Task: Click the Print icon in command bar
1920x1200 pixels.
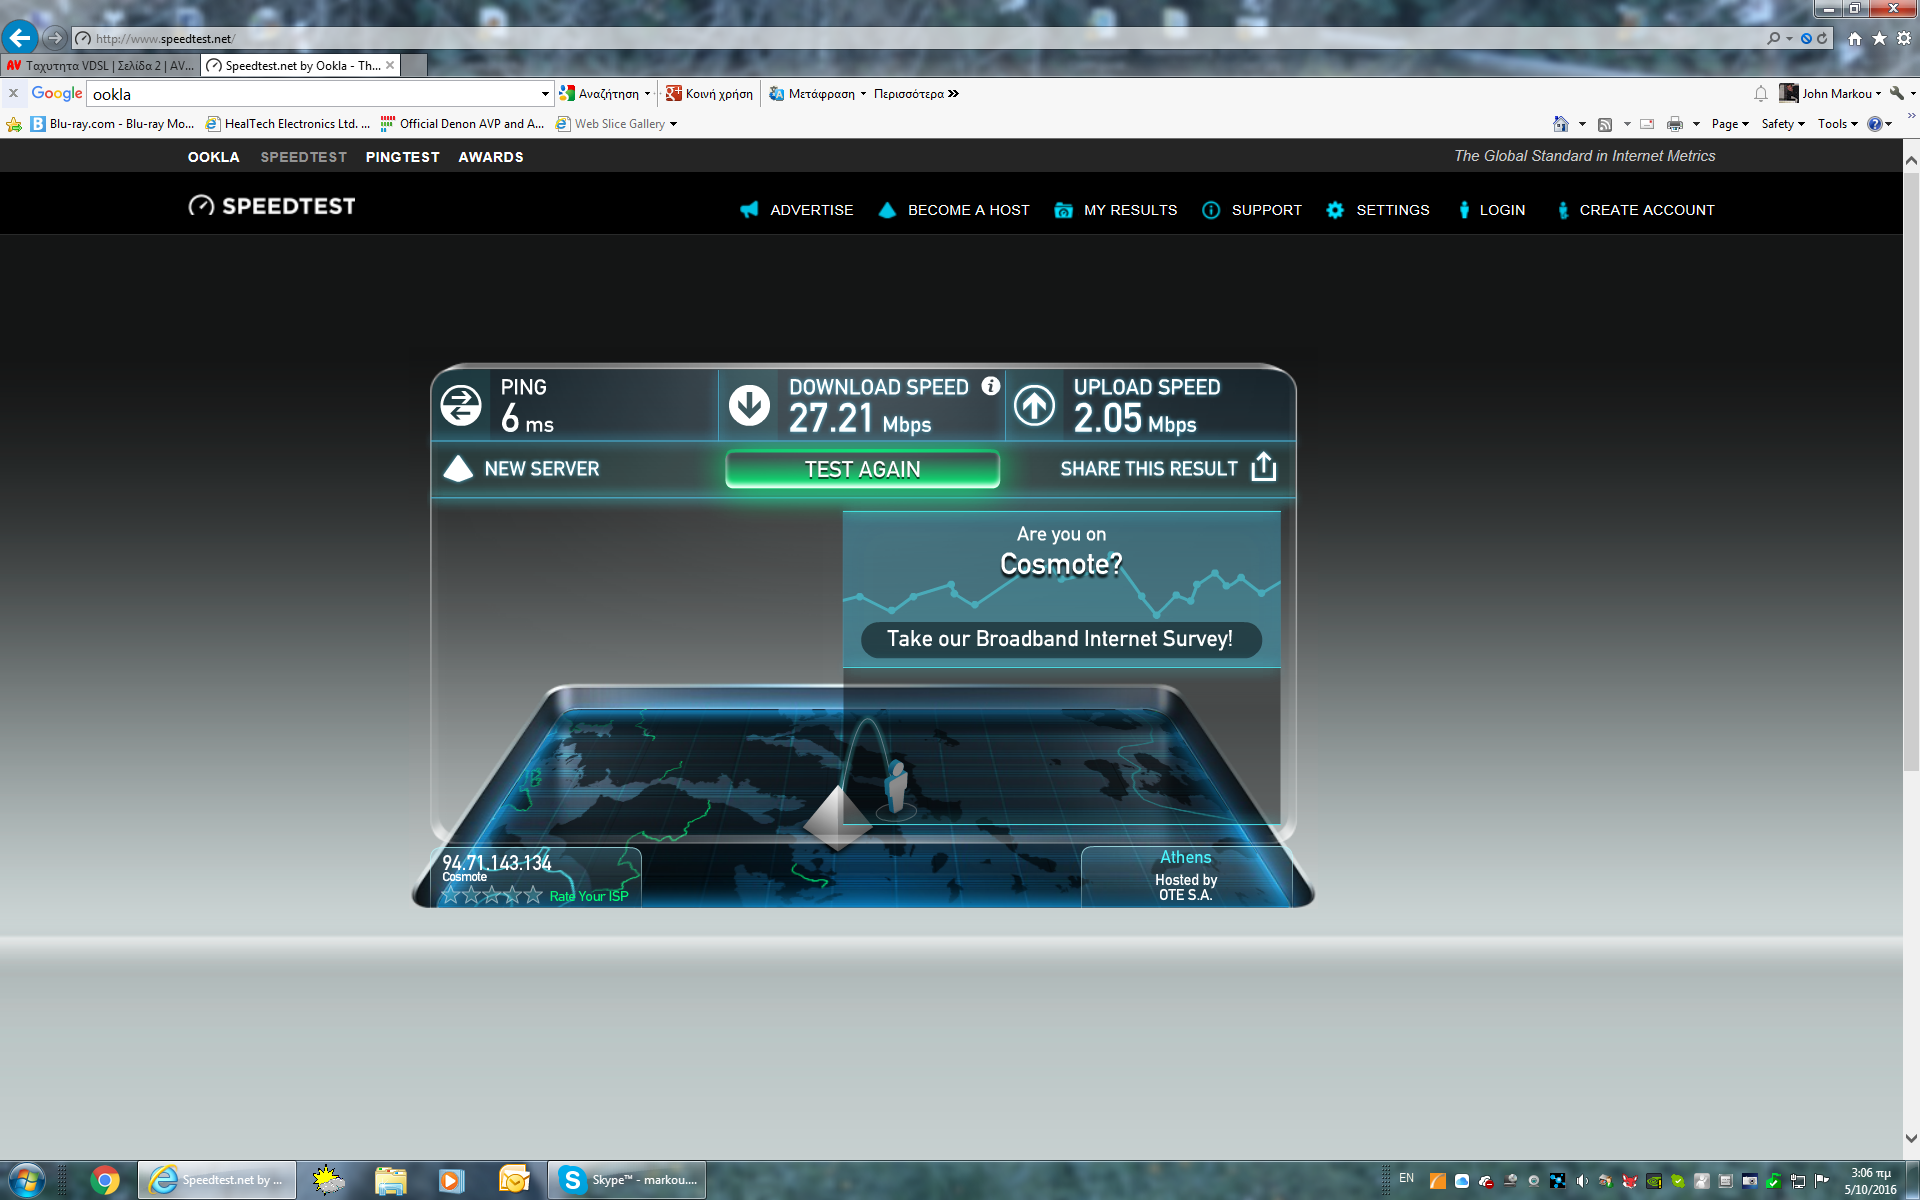Action: pos(1675,124)
